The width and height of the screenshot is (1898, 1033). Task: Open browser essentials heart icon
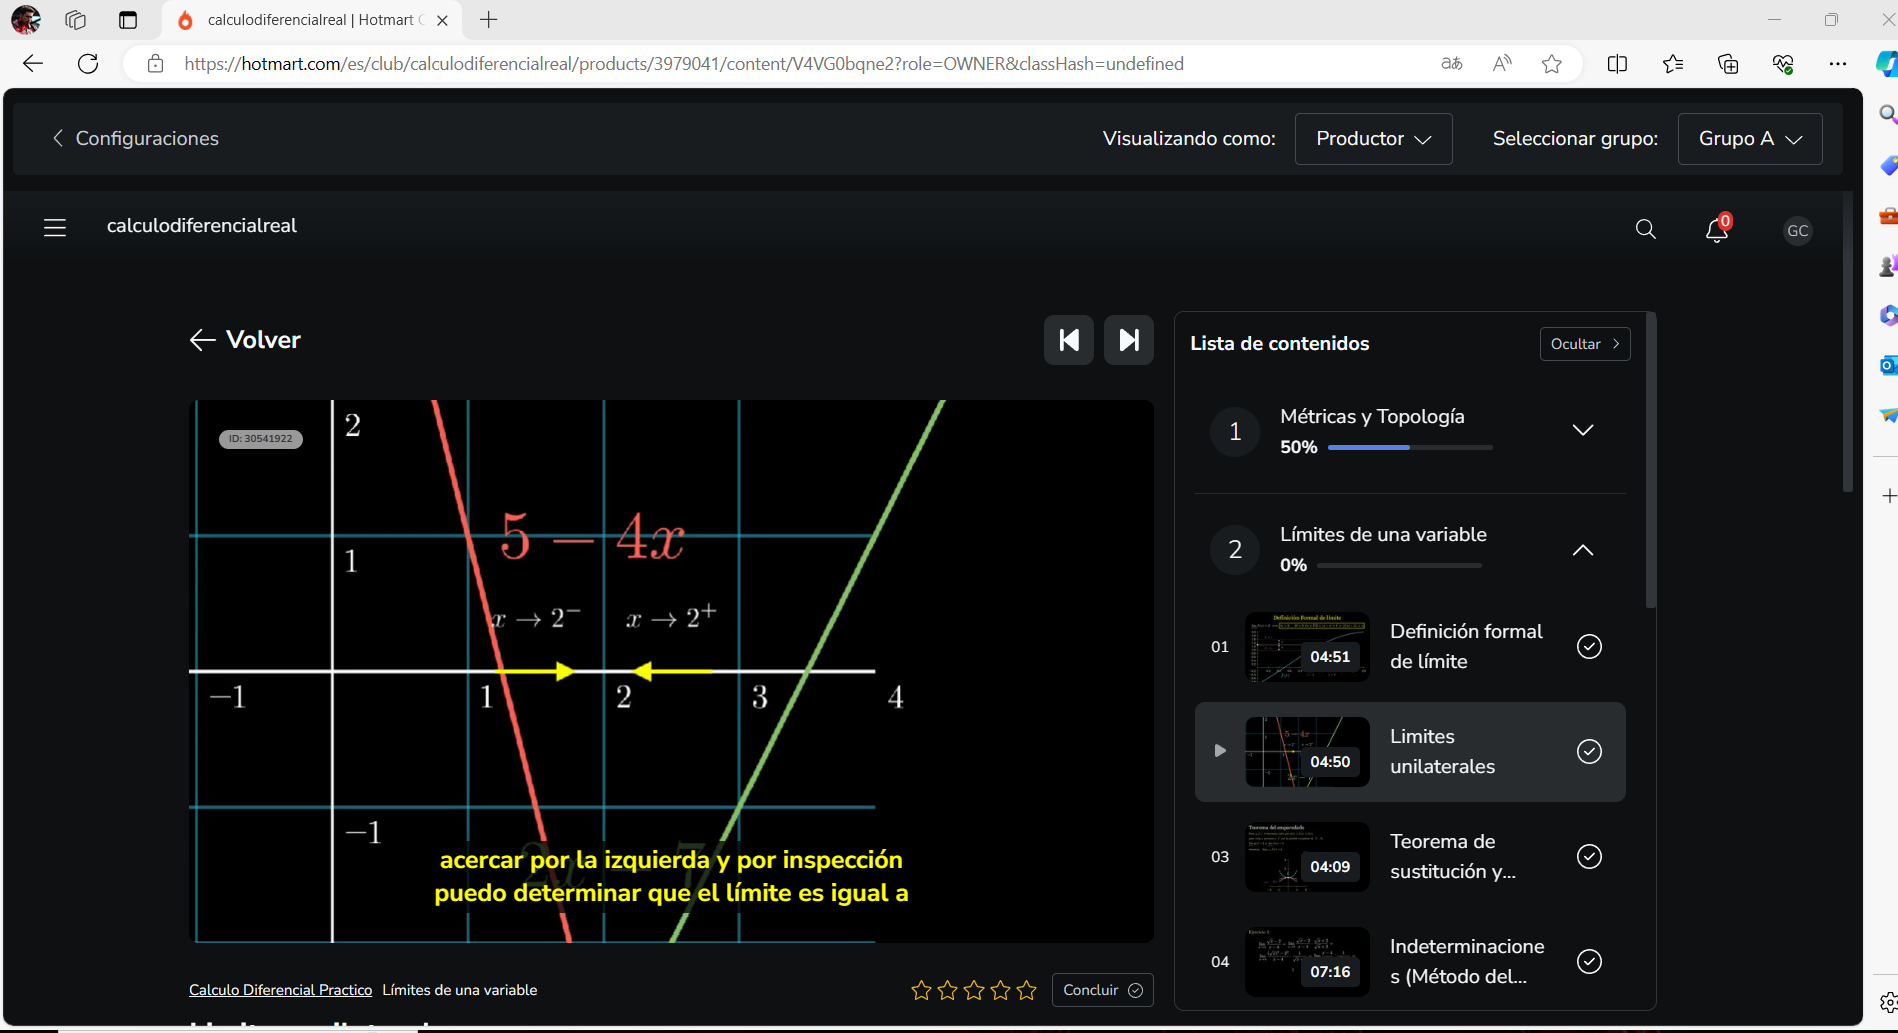click(x=1783, y=64)
